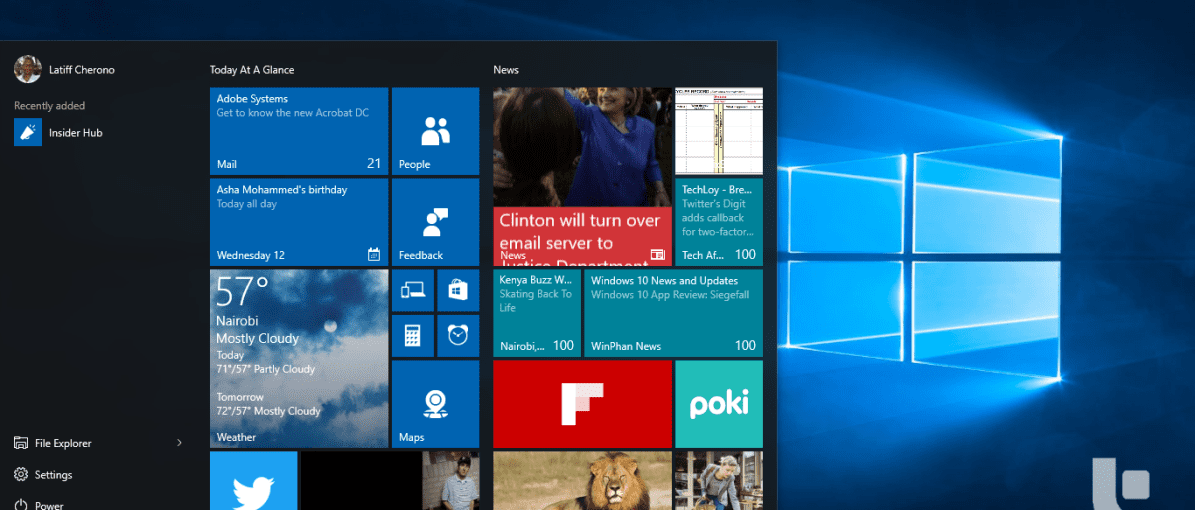Image resolution: width=1195 pixels, height=510 pixels.
Task: Click the 'Recently added' label
Action: [x=50, y=106]
